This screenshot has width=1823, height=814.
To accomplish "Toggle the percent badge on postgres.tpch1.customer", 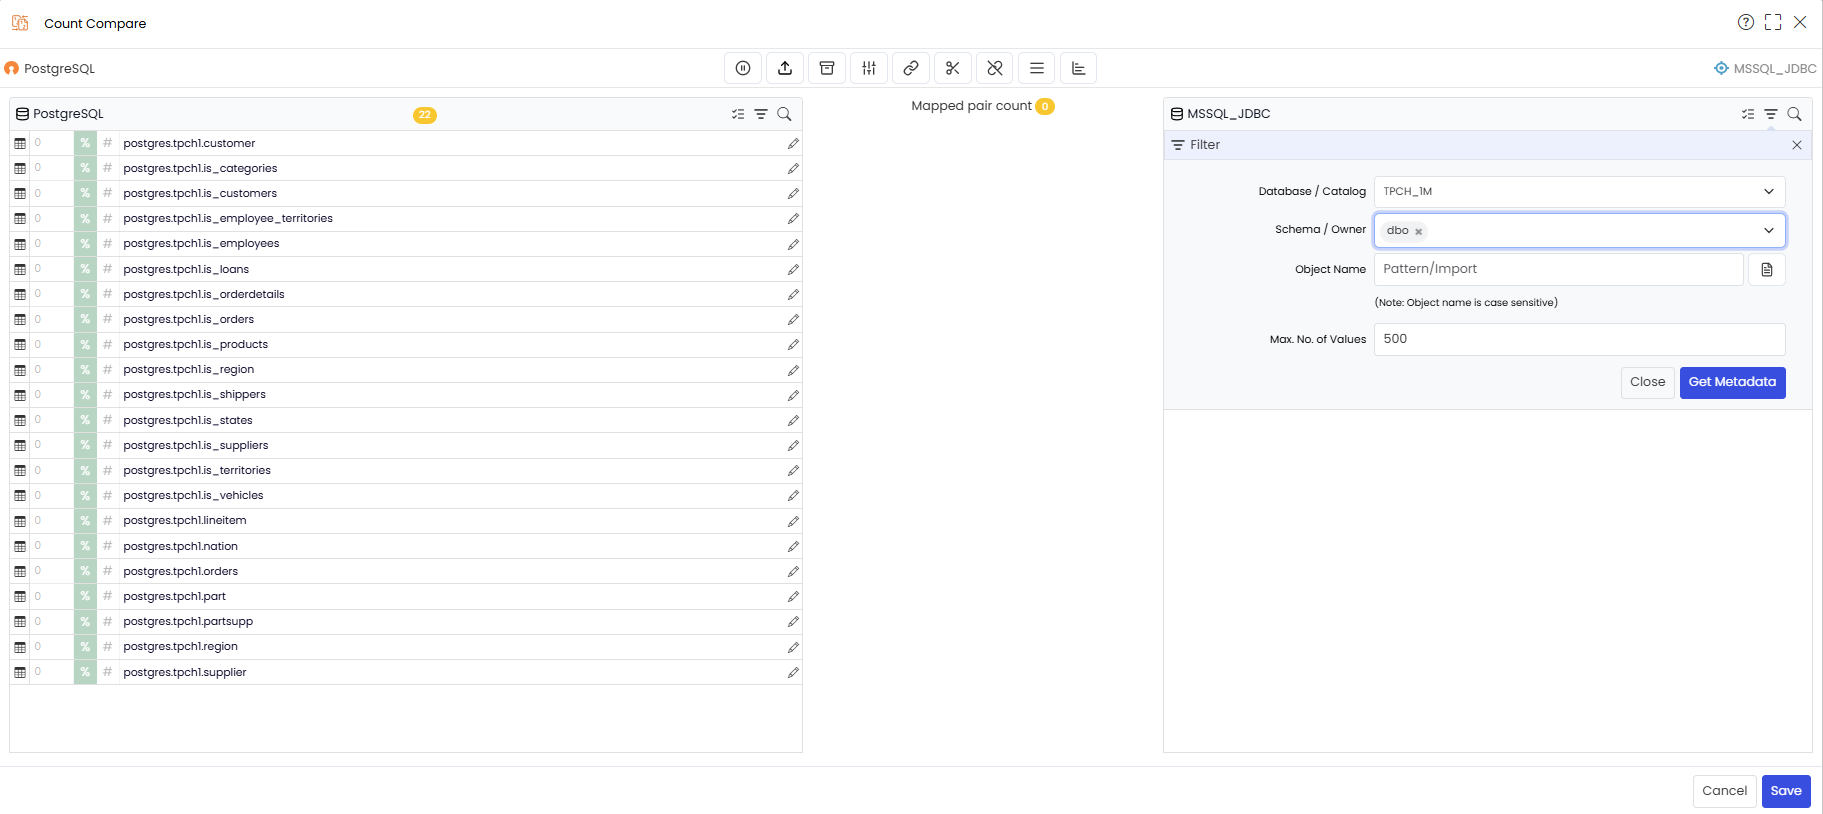I will coord(85,143).
